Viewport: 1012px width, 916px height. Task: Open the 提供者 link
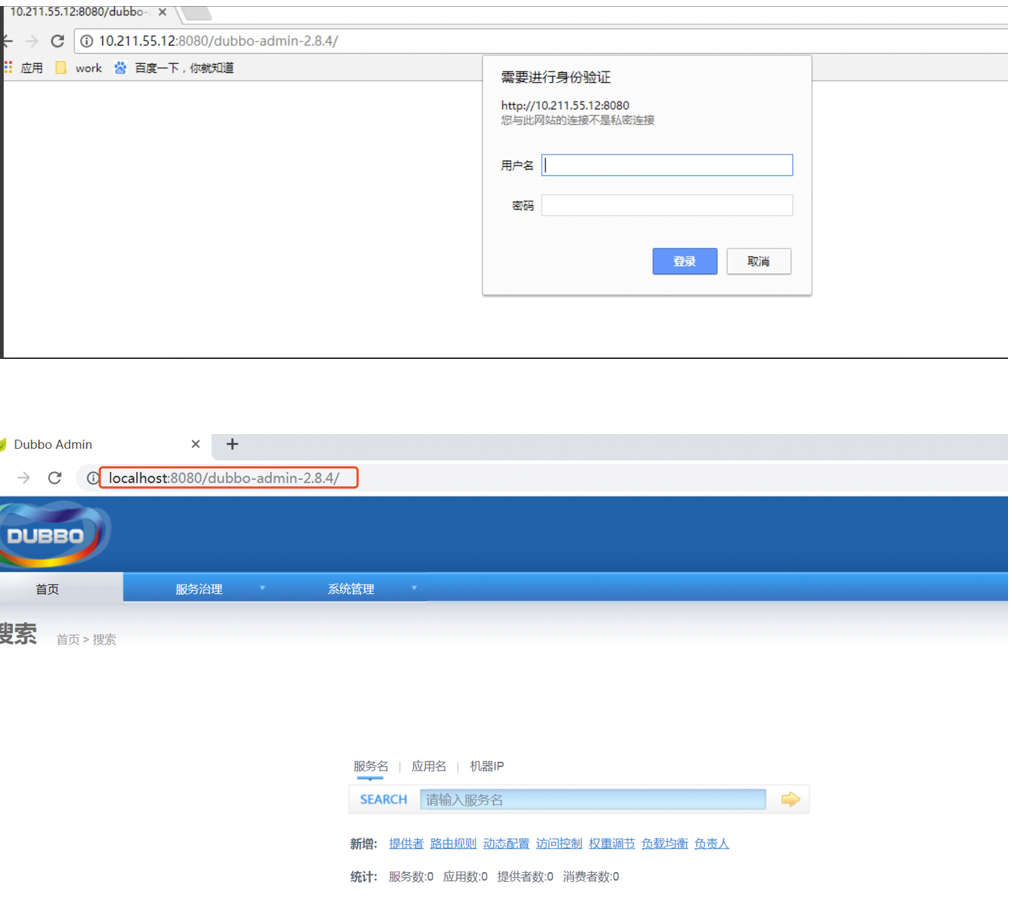click(406, 844)
